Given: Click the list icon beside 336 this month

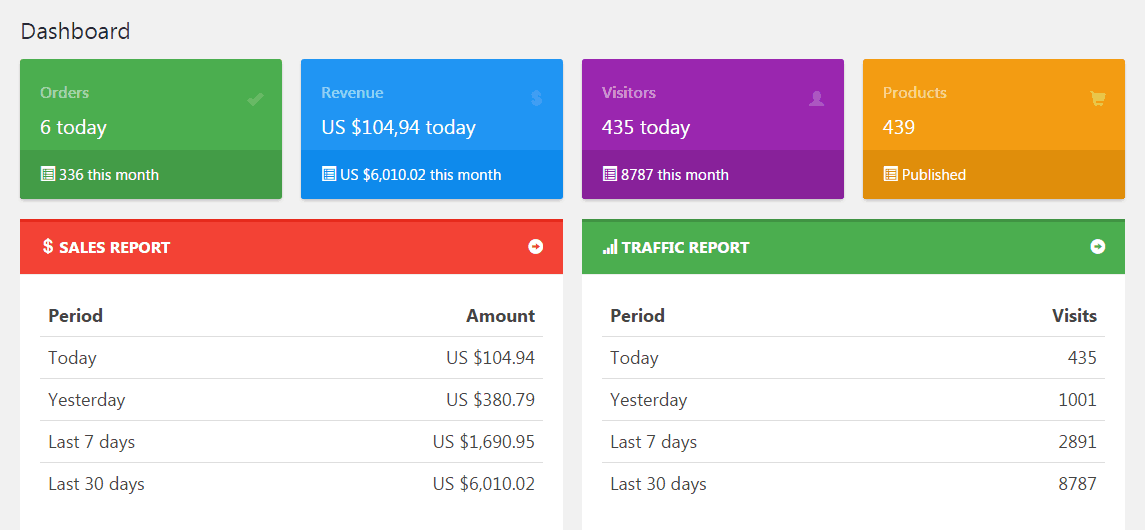Looking at the screenshot, I should (48, 174).
